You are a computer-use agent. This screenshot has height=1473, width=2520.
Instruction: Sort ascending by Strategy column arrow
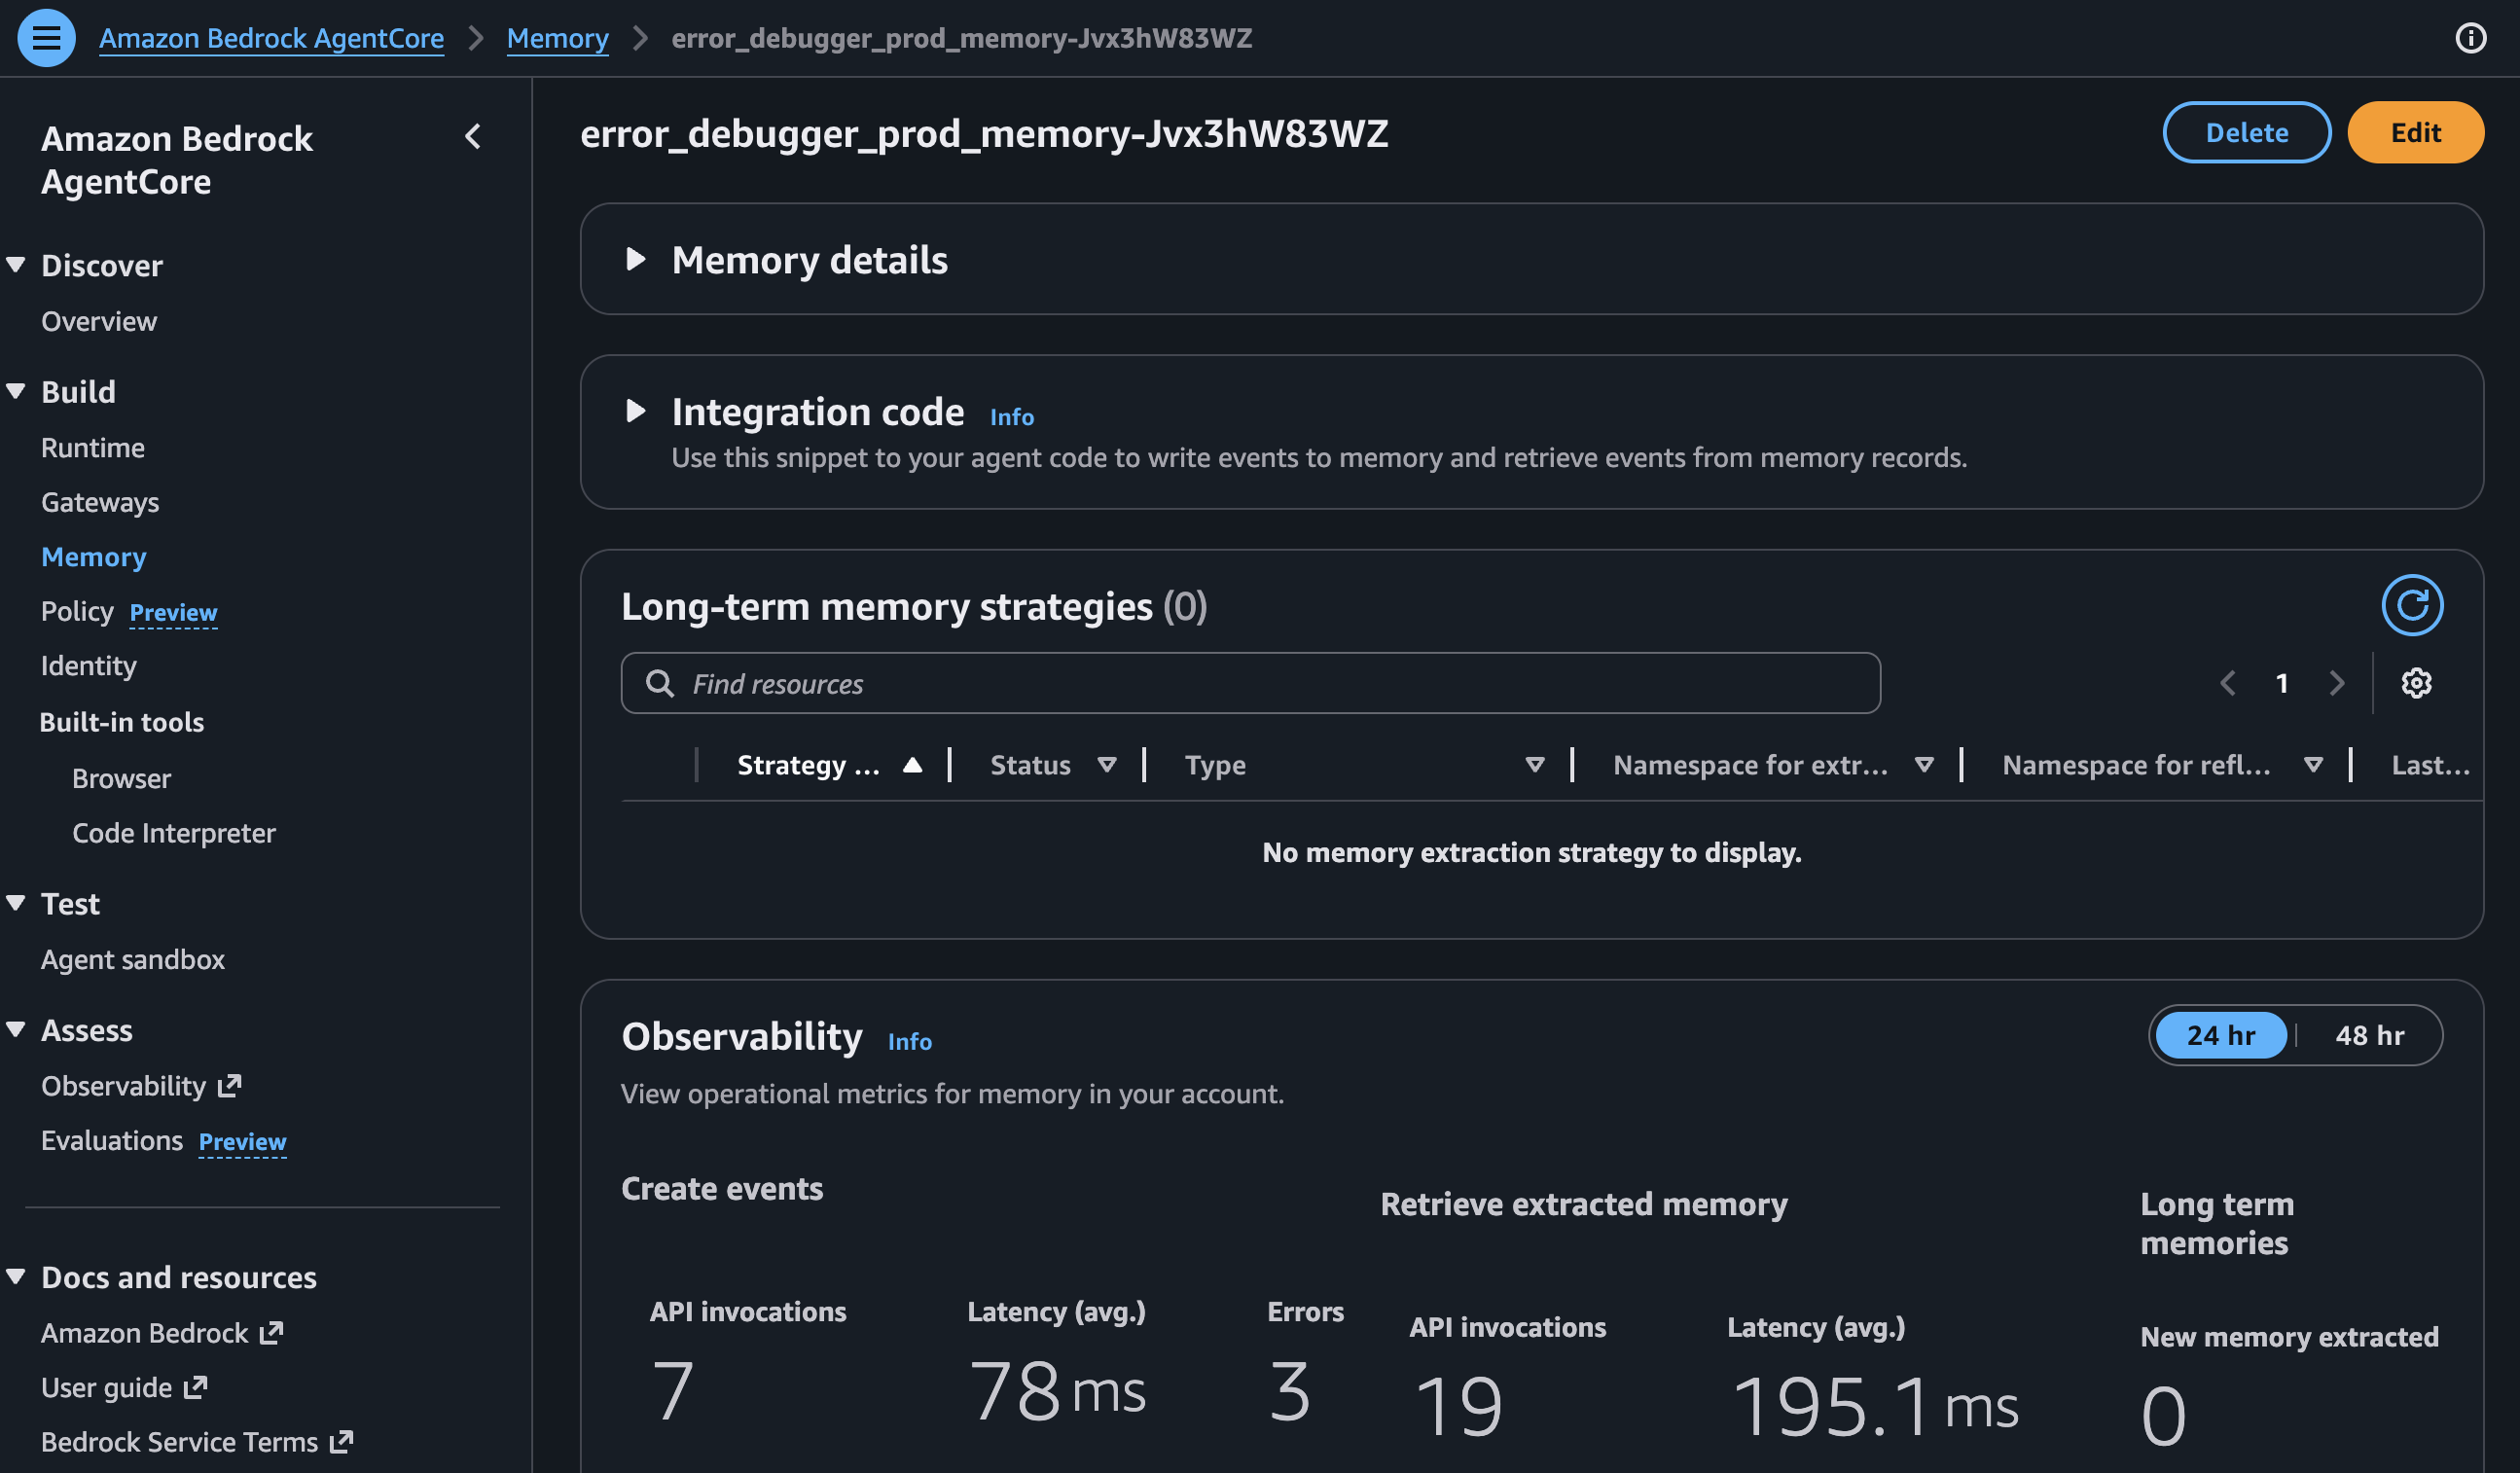click(911, 765)
